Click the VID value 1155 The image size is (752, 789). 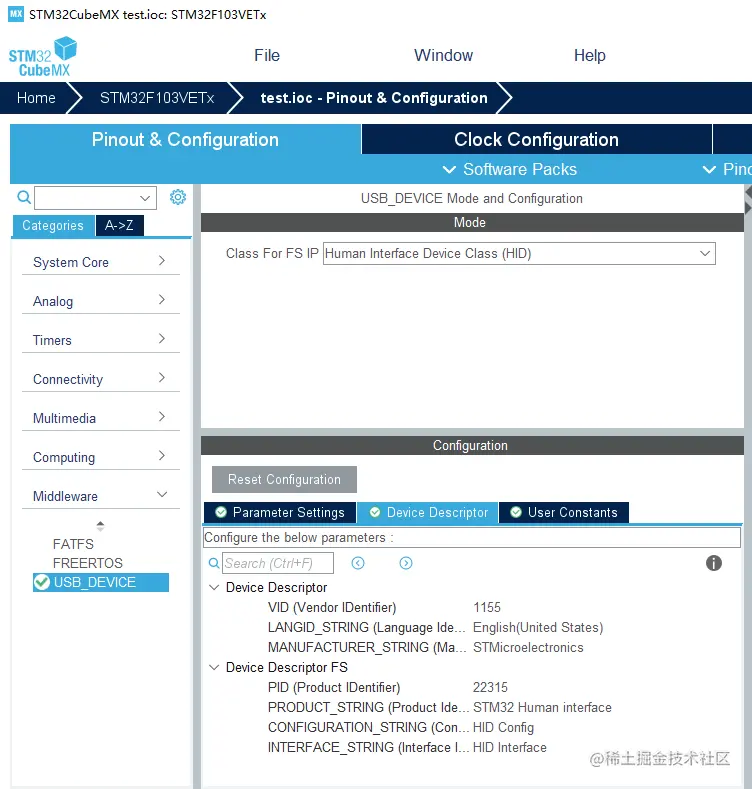(487, 607)
